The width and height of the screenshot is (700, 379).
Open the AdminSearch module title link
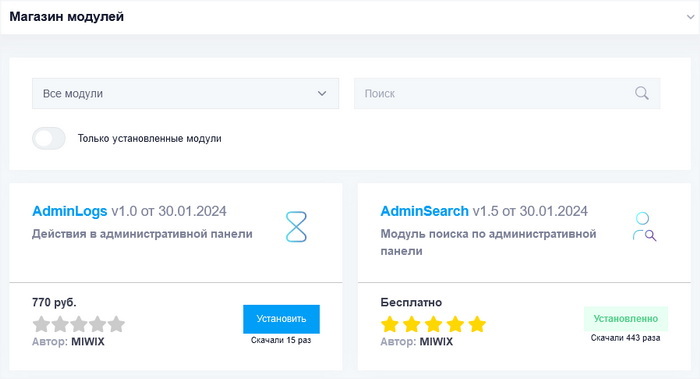tap(425, 211)
